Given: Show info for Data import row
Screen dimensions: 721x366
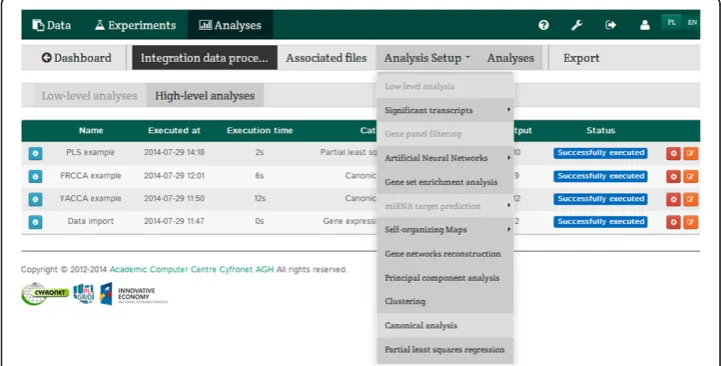Looking at the screenshot, I should (x=35, y=222).
